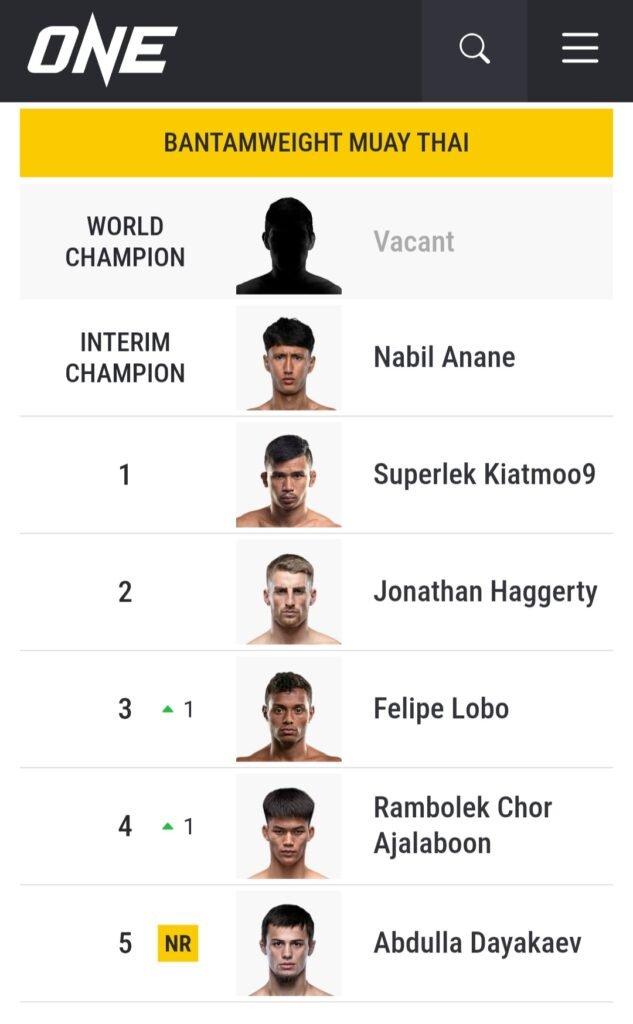This screenshot has height=1024, width=633.
Task: Click the Bantamweight Muay Thai yellow header
Action: coord(316,142)
